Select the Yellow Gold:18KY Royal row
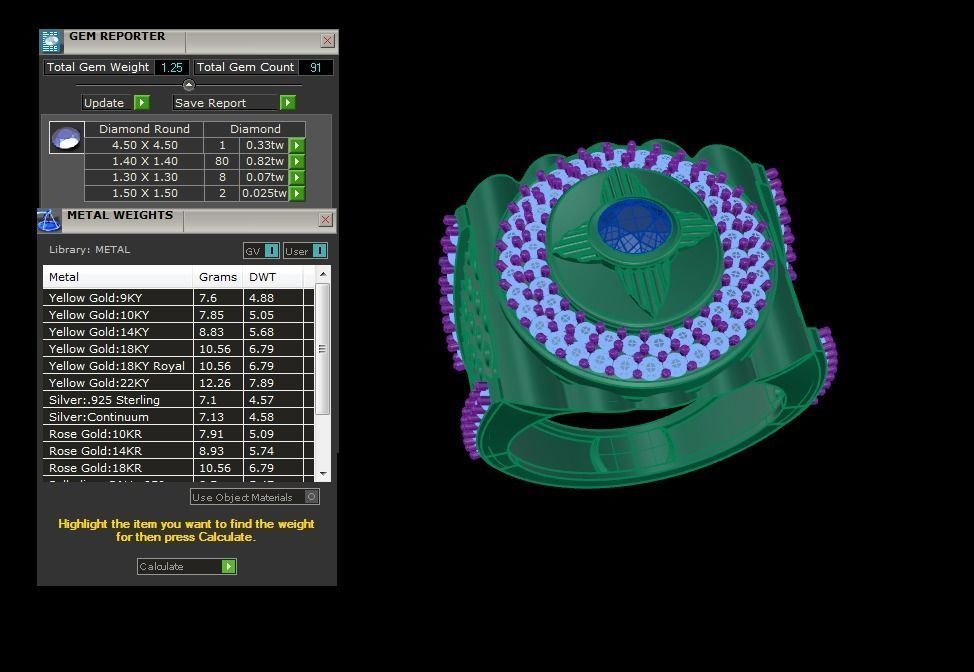 [178, 366]
